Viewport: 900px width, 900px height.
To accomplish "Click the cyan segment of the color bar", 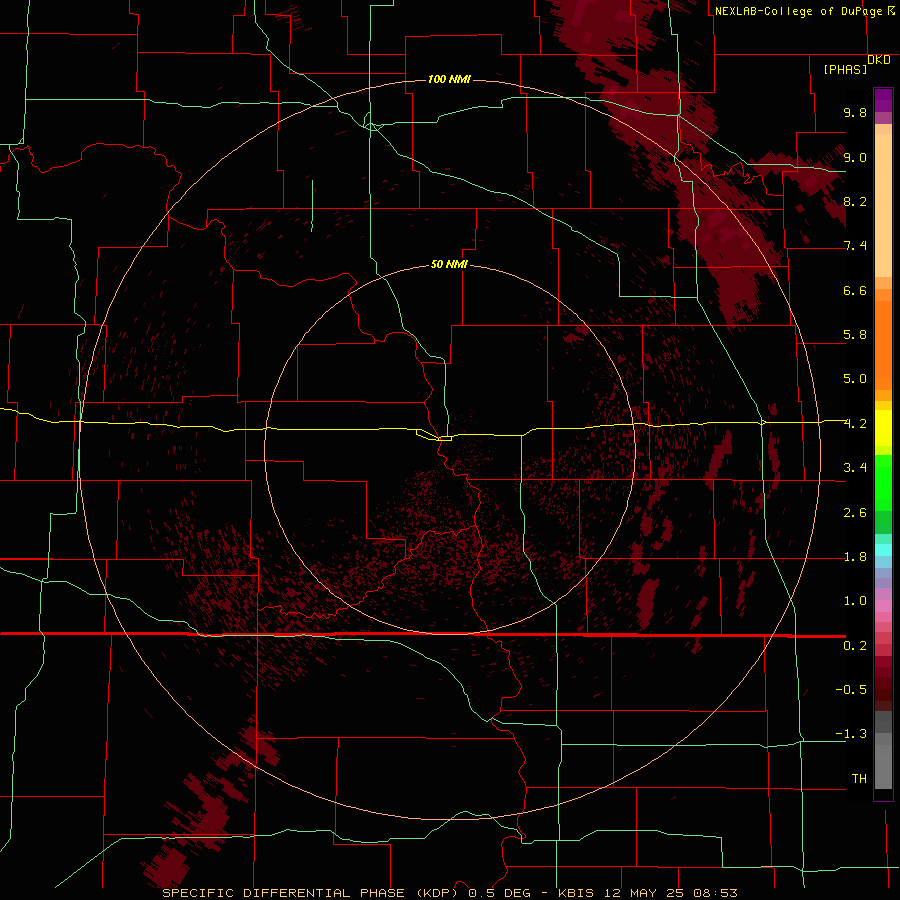I will (883, 550).
